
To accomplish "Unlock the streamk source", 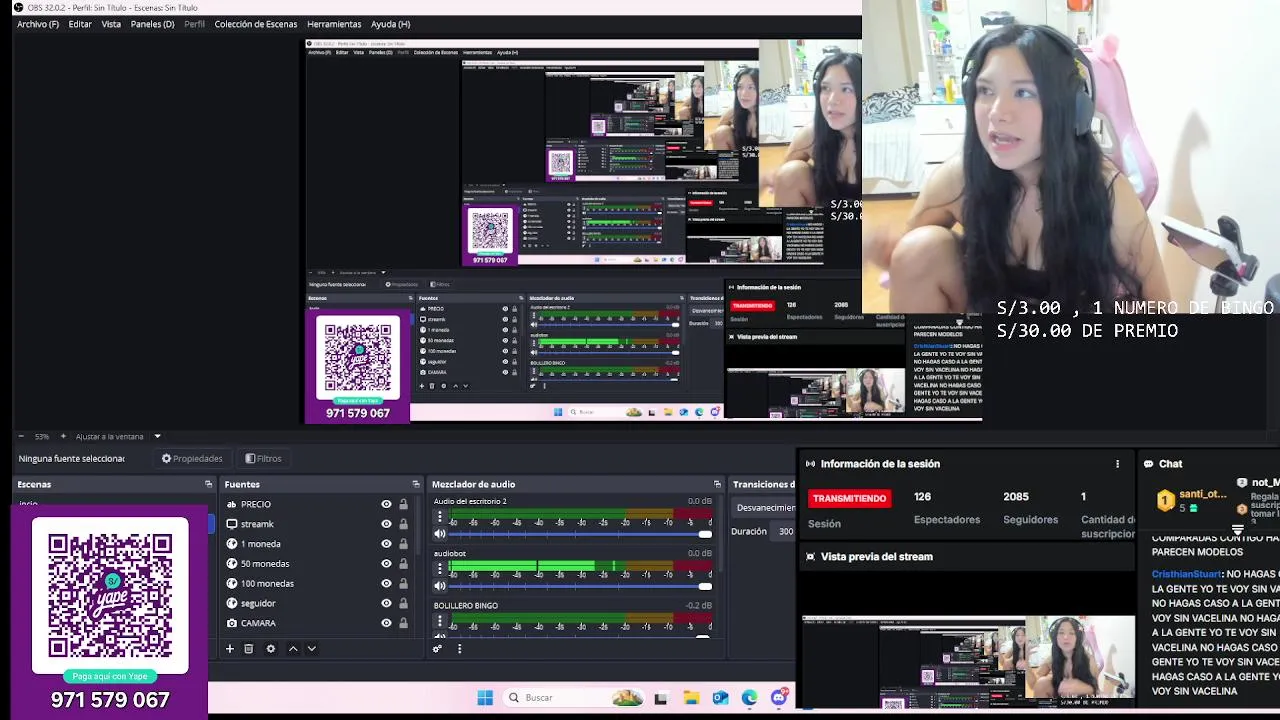I will click(404, 524).
